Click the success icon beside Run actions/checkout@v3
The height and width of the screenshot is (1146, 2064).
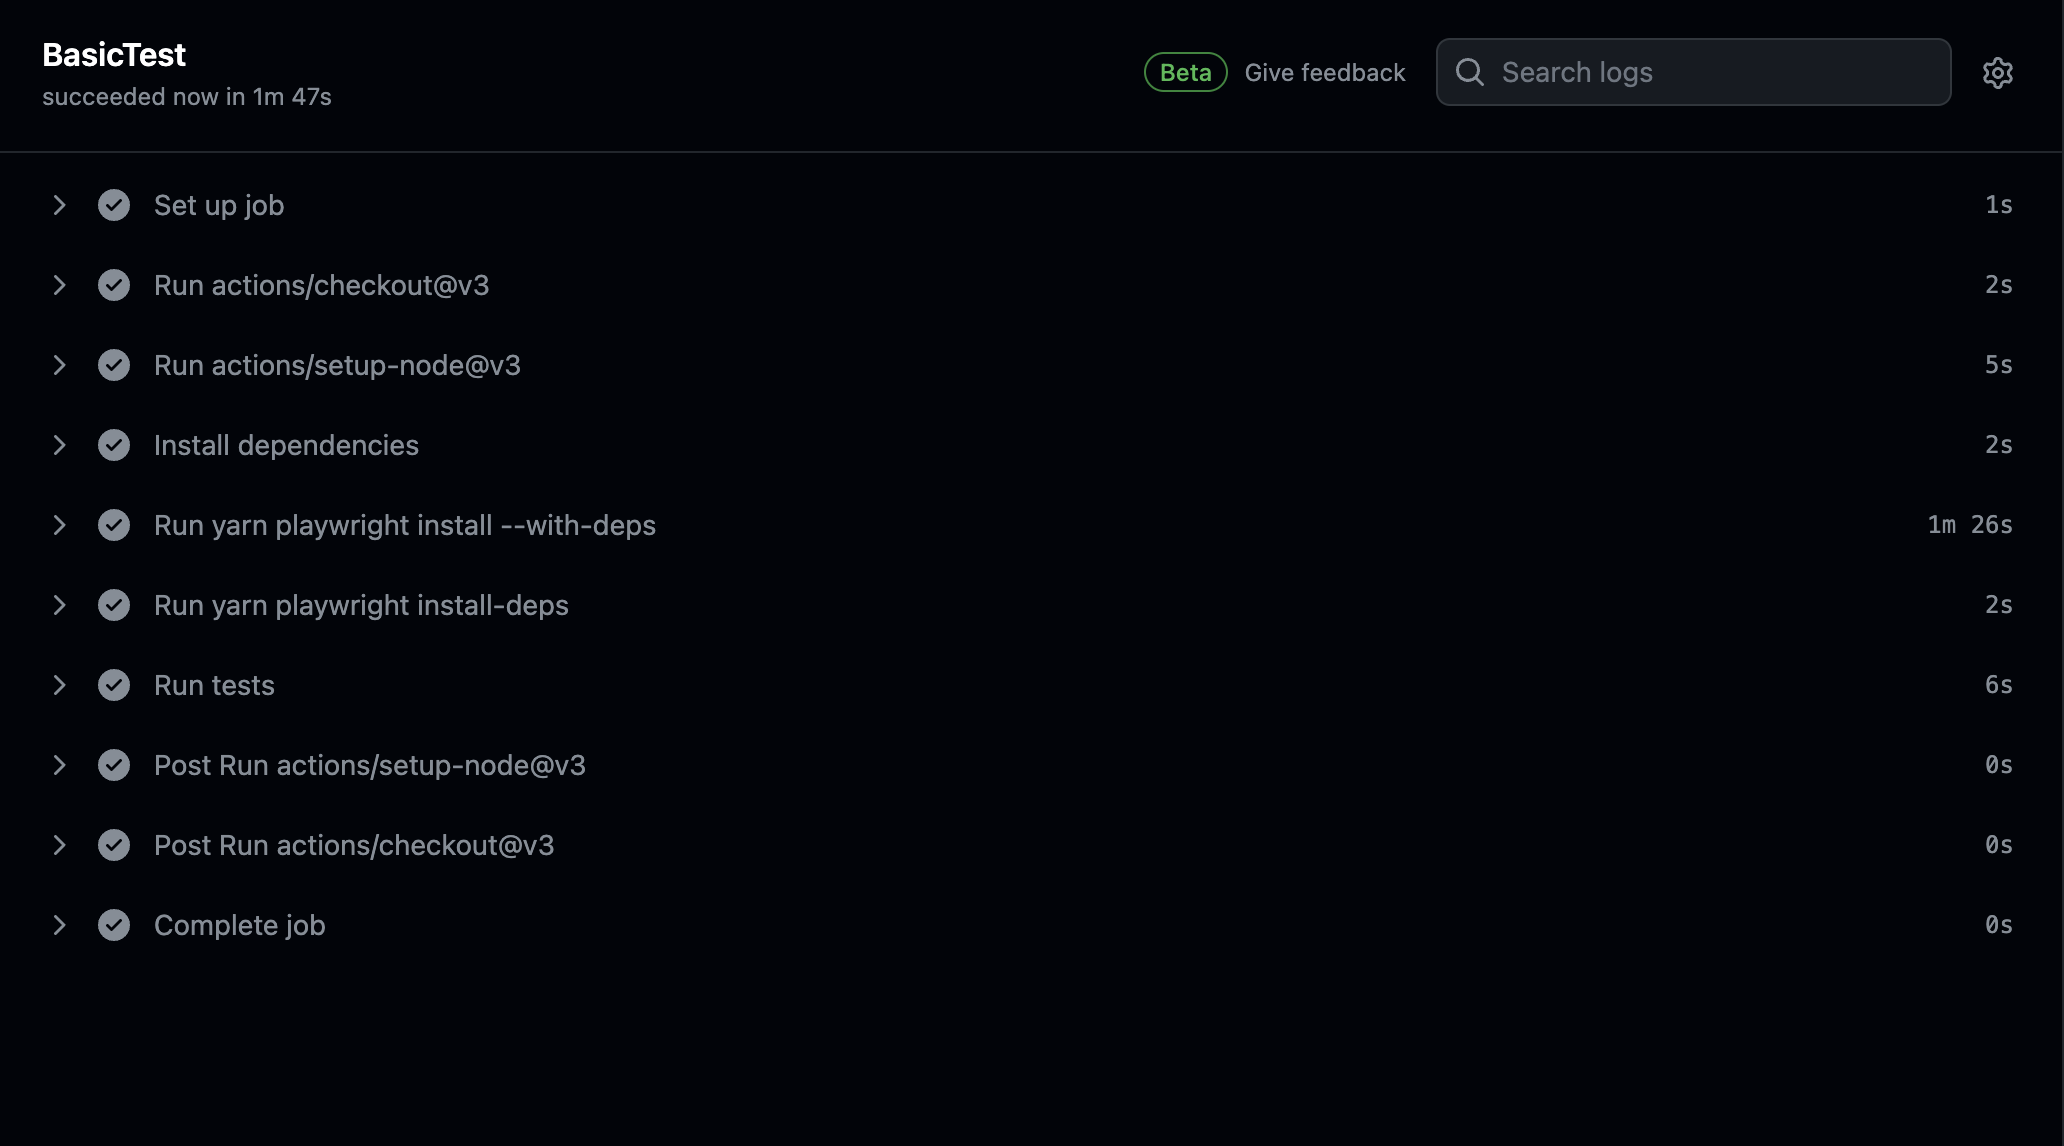point(114,285)
